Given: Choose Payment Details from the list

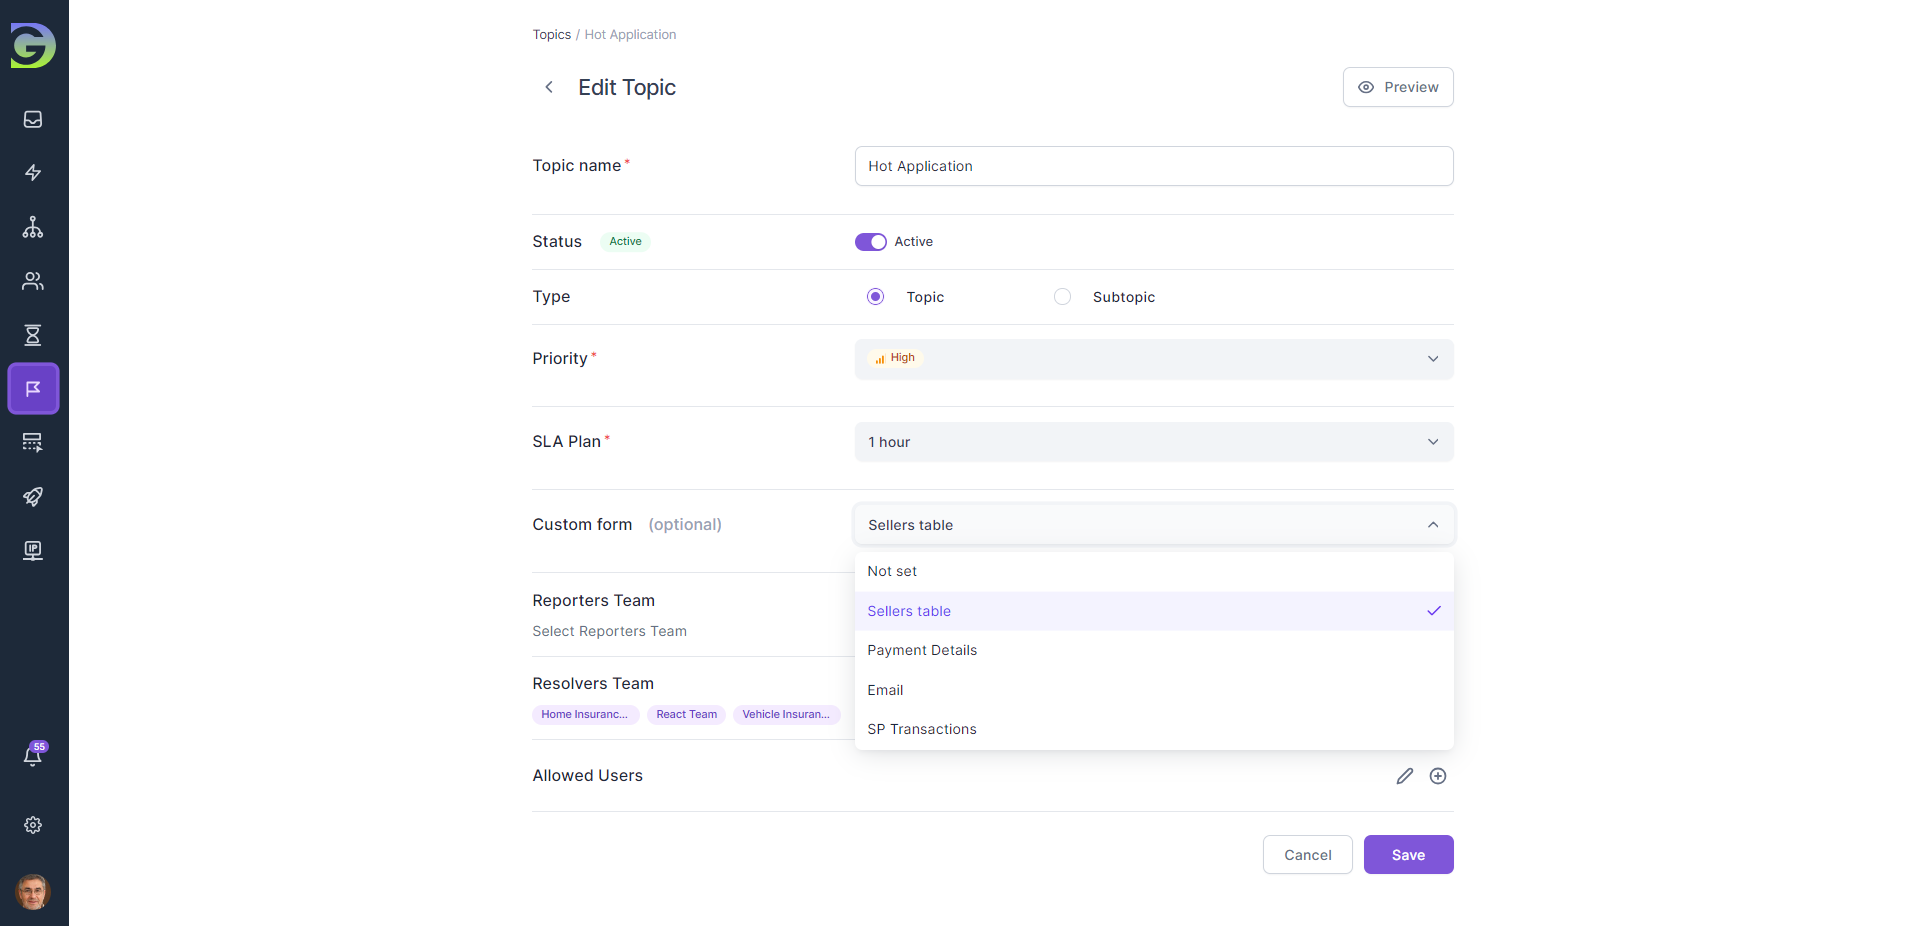Looking at the screenshot, I should 922,650.
